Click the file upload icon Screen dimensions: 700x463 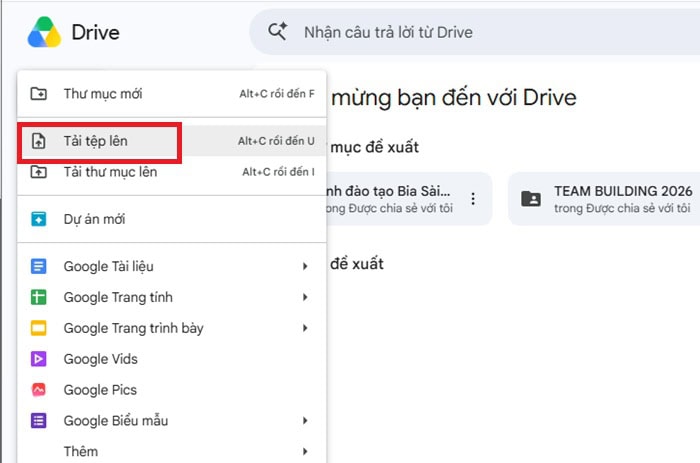click(38, 141)
